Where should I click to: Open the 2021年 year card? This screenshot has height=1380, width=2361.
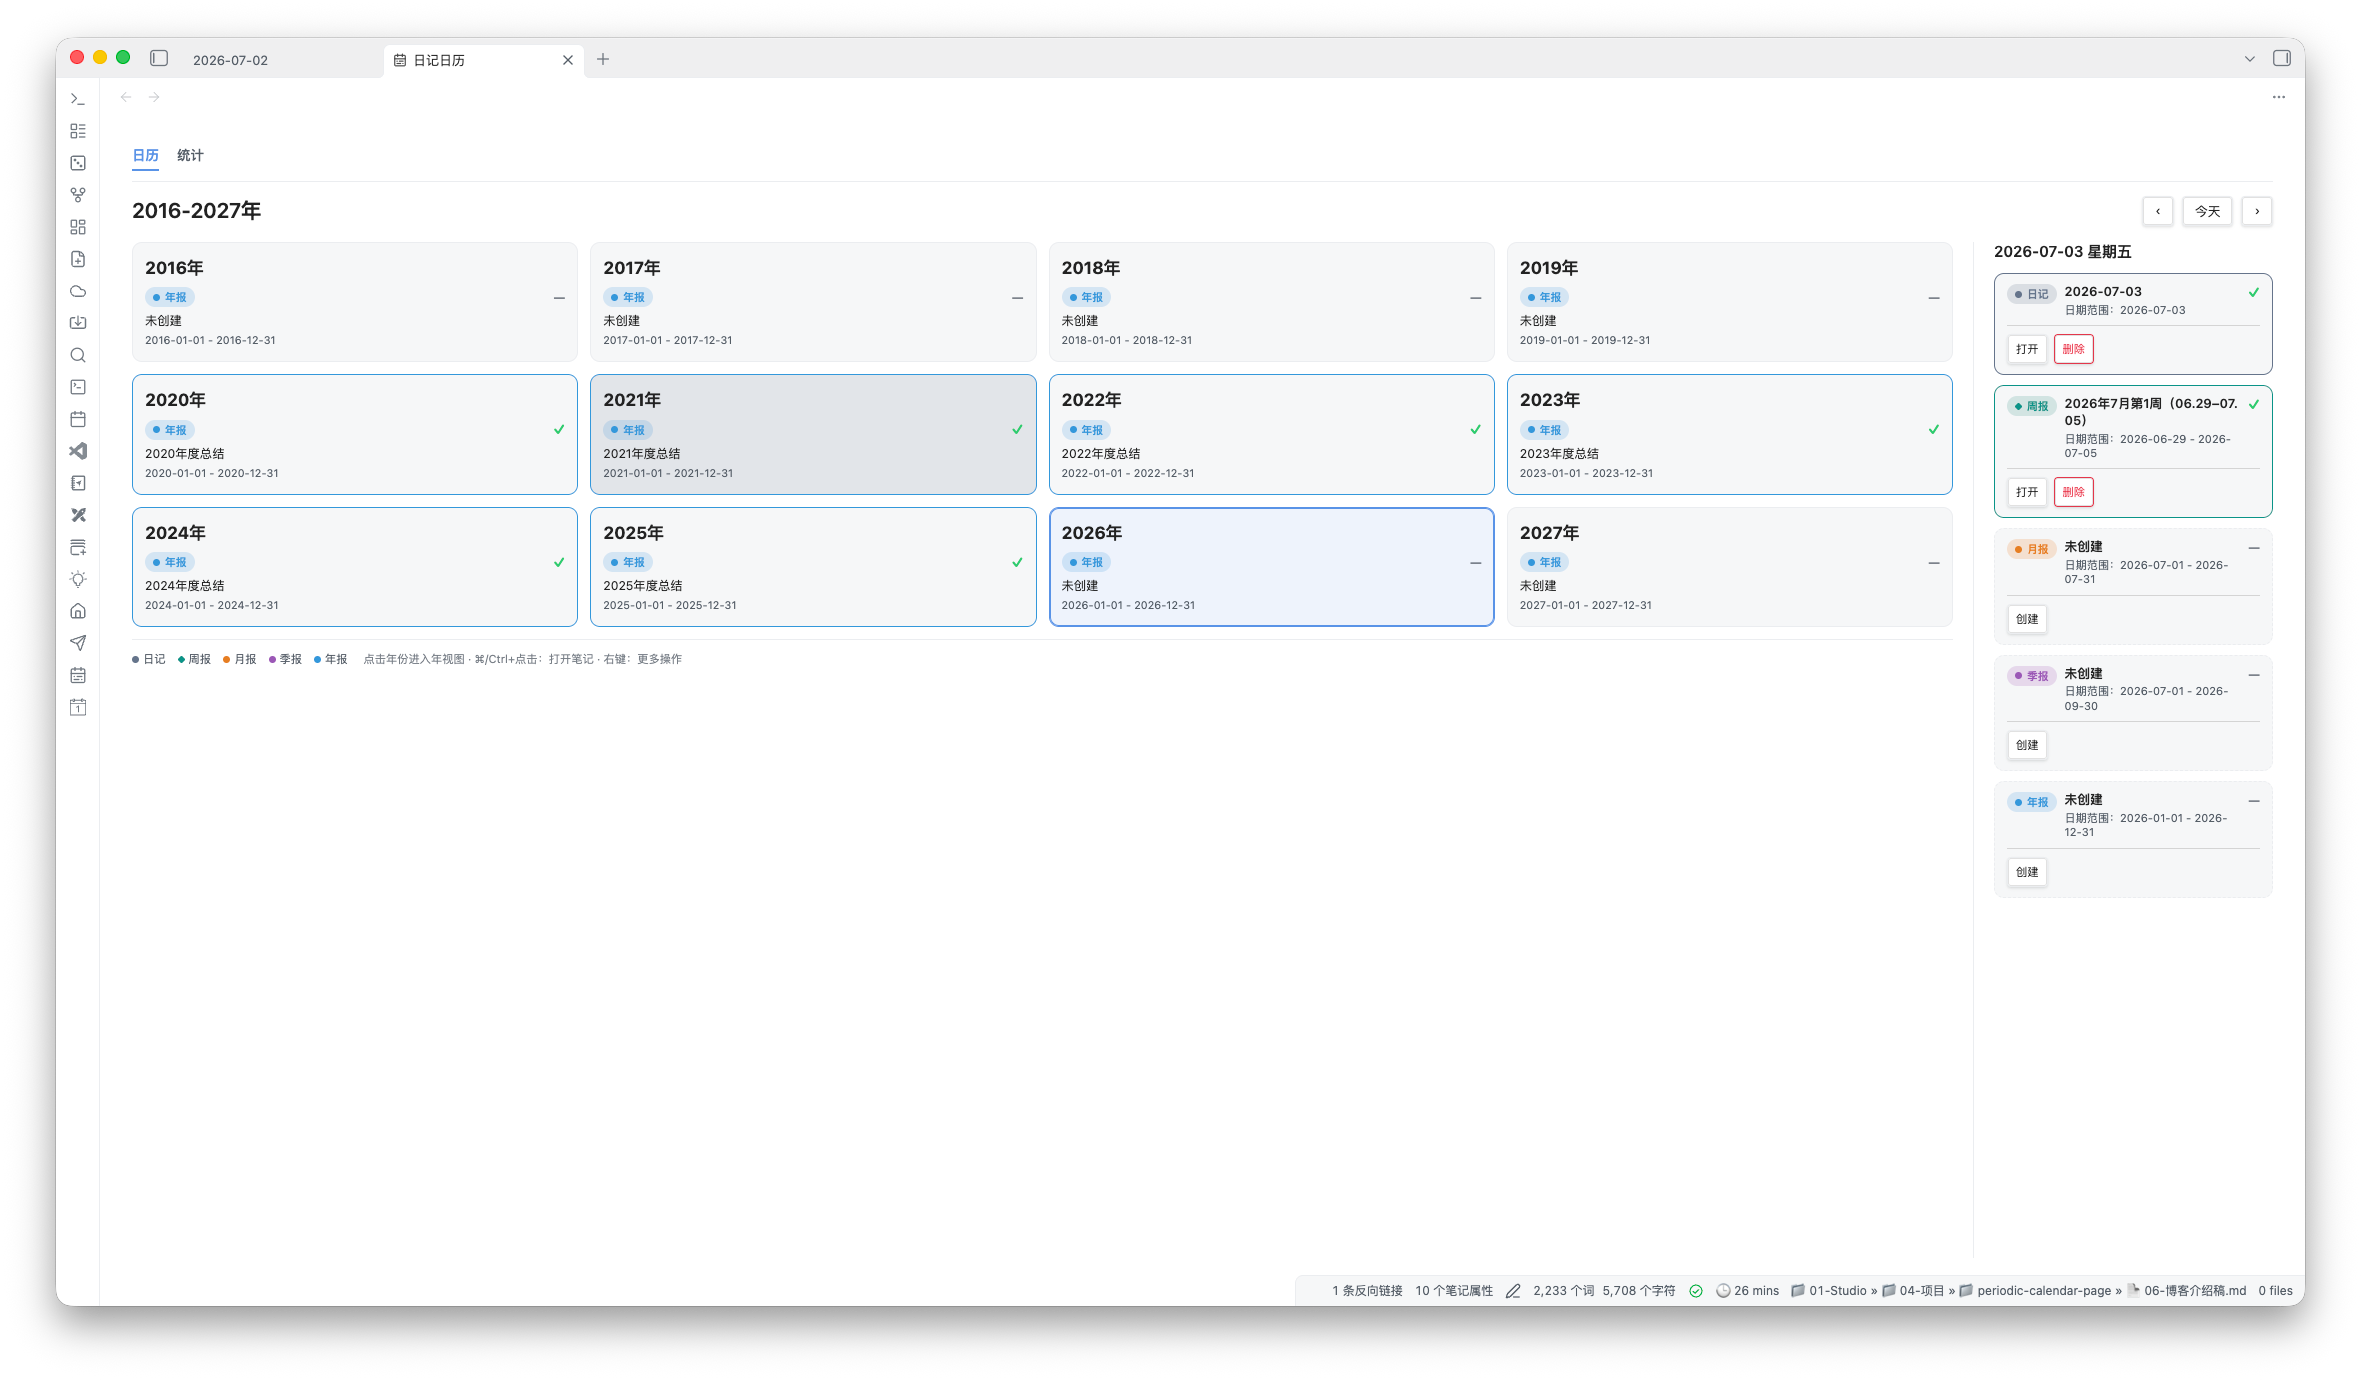pyautogui.click(x=813, y=434)
